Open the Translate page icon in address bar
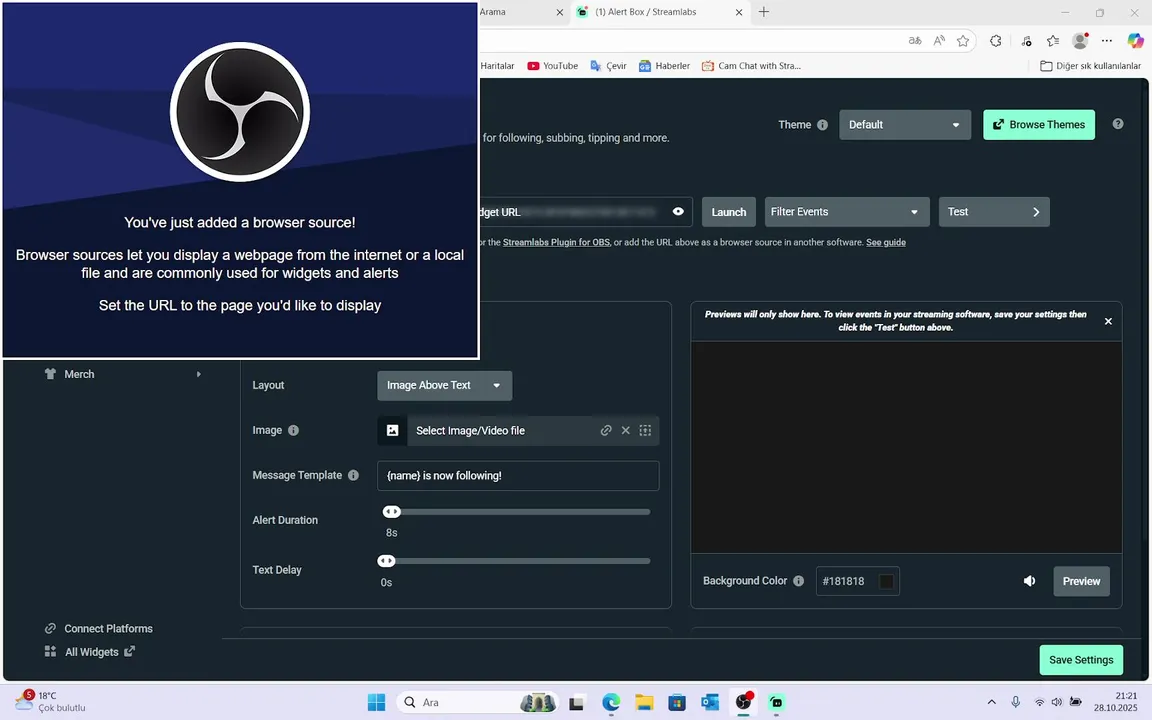Image resolution: width=1152 pixels, height=720 pixels. point(915,41)
